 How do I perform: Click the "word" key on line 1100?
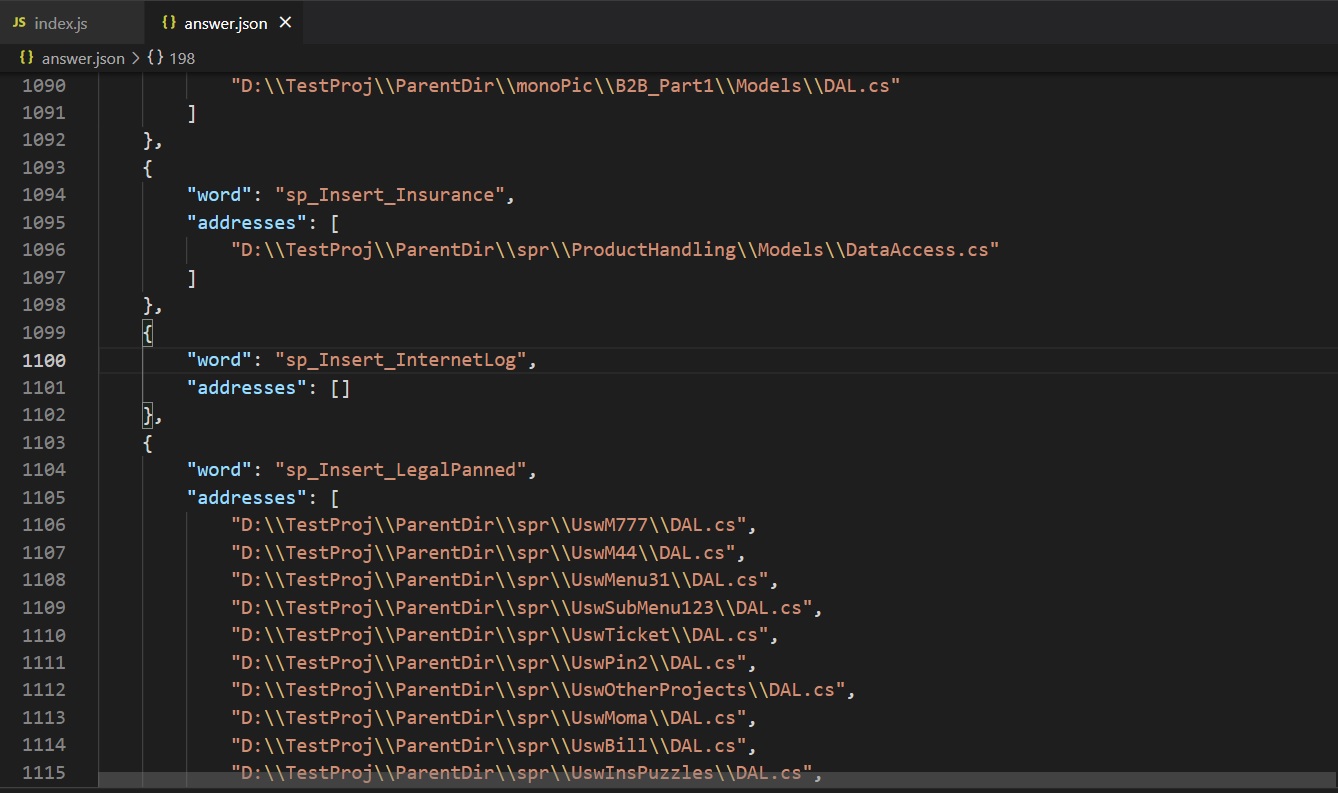[220, 360]
